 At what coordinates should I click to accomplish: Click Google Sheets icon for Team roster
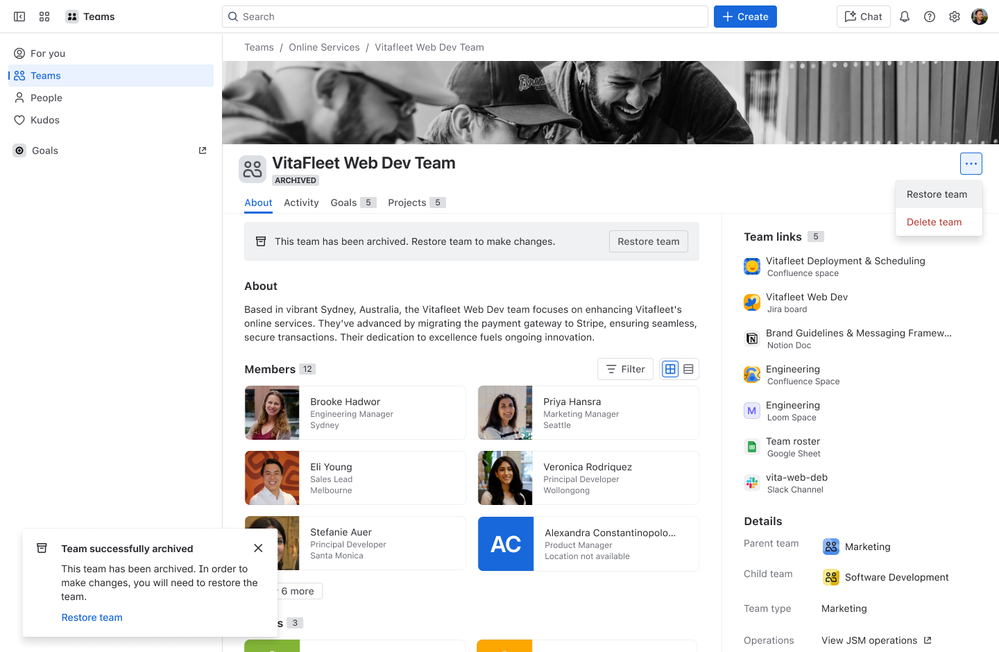tap(752, 447)
